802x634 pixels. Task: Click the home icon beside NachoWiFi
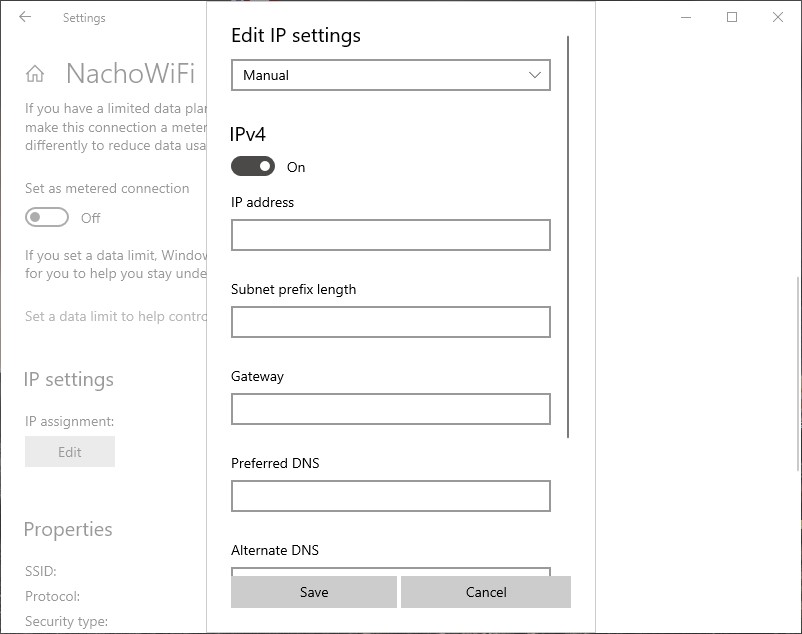pos(33,73)
